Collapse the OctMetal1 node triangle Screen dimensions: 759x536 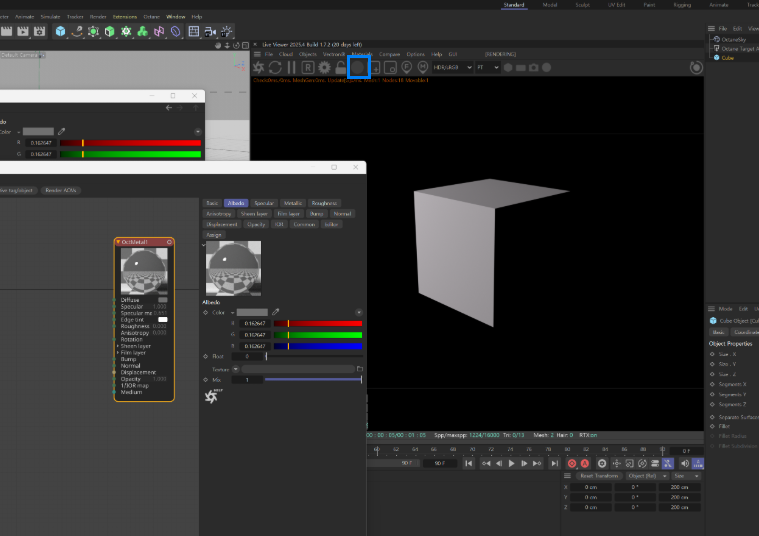coord(118,241)
